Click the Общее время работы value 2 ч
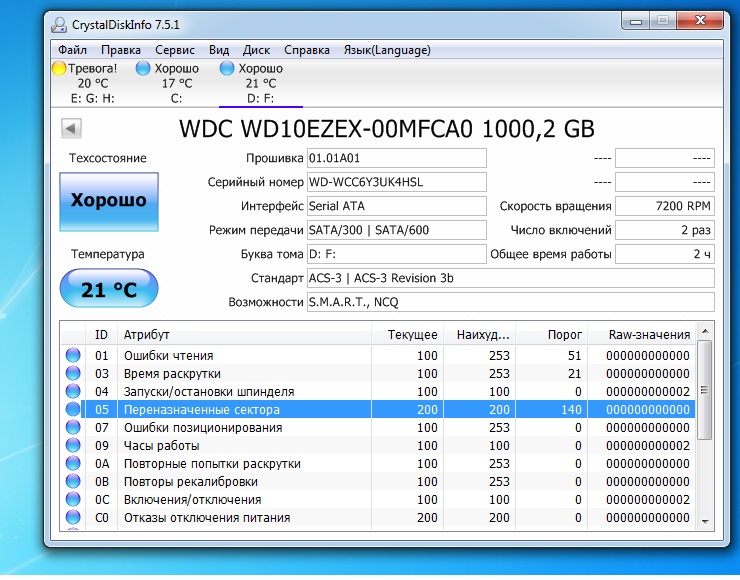The height and width of the screenshot is (580, 740). 665,254
